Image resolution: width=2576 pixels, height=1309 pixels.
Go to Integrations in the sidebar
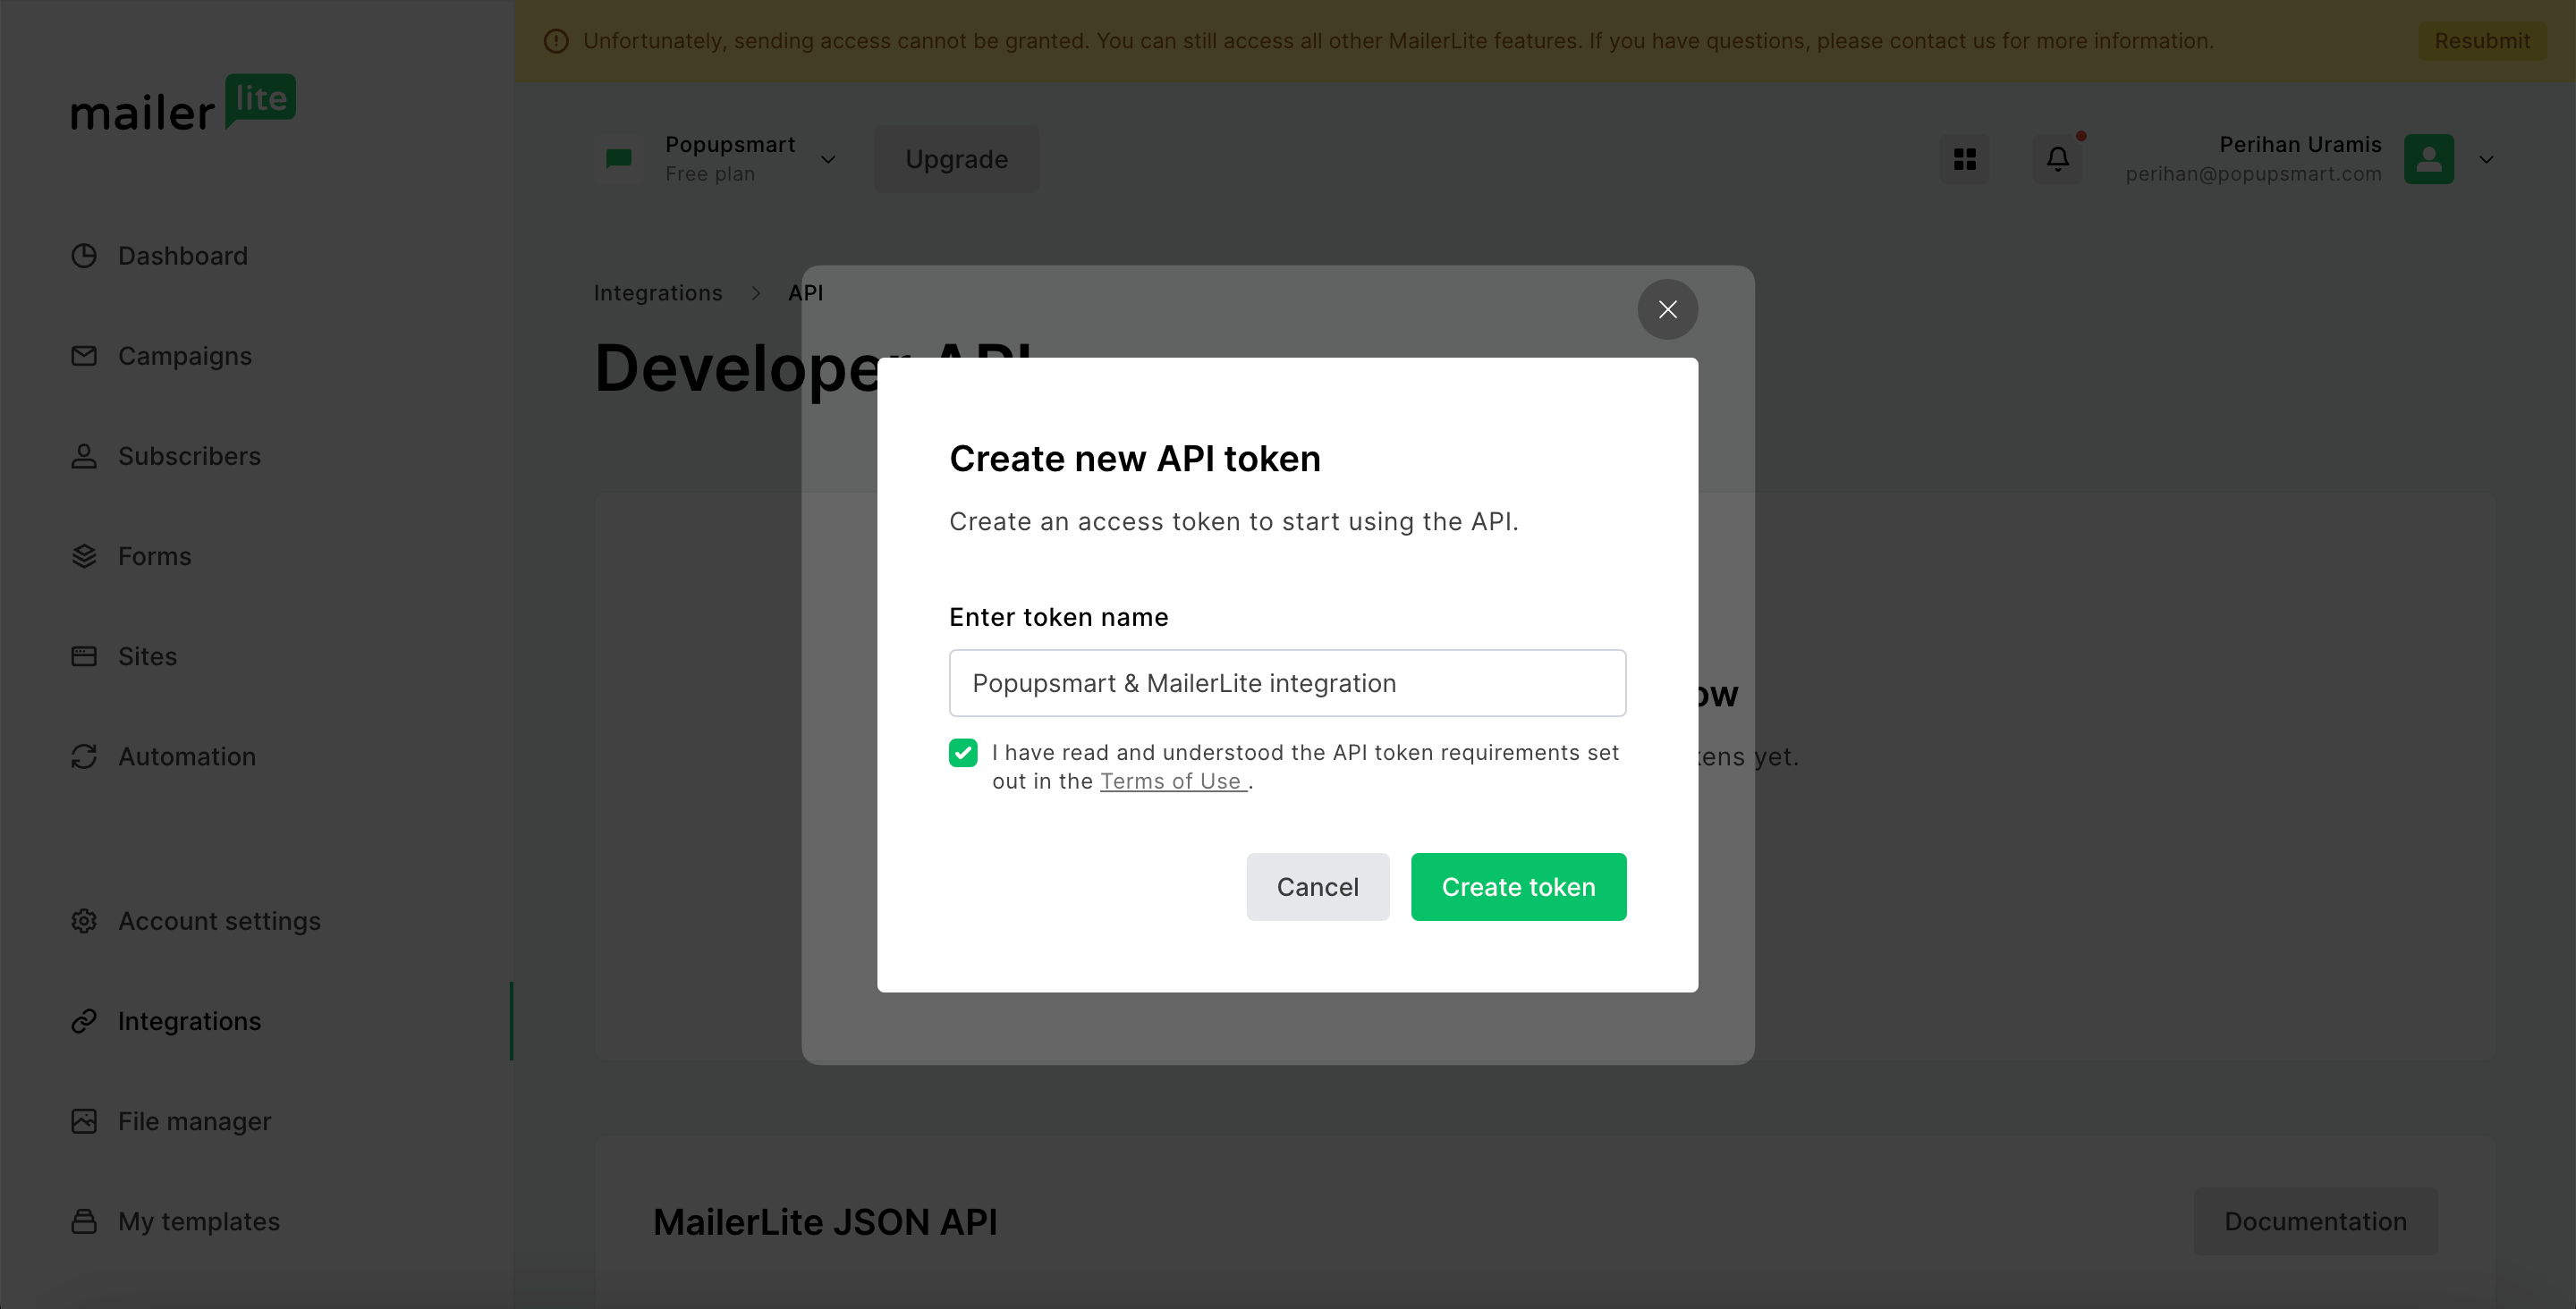click(x=189, y=1021)
